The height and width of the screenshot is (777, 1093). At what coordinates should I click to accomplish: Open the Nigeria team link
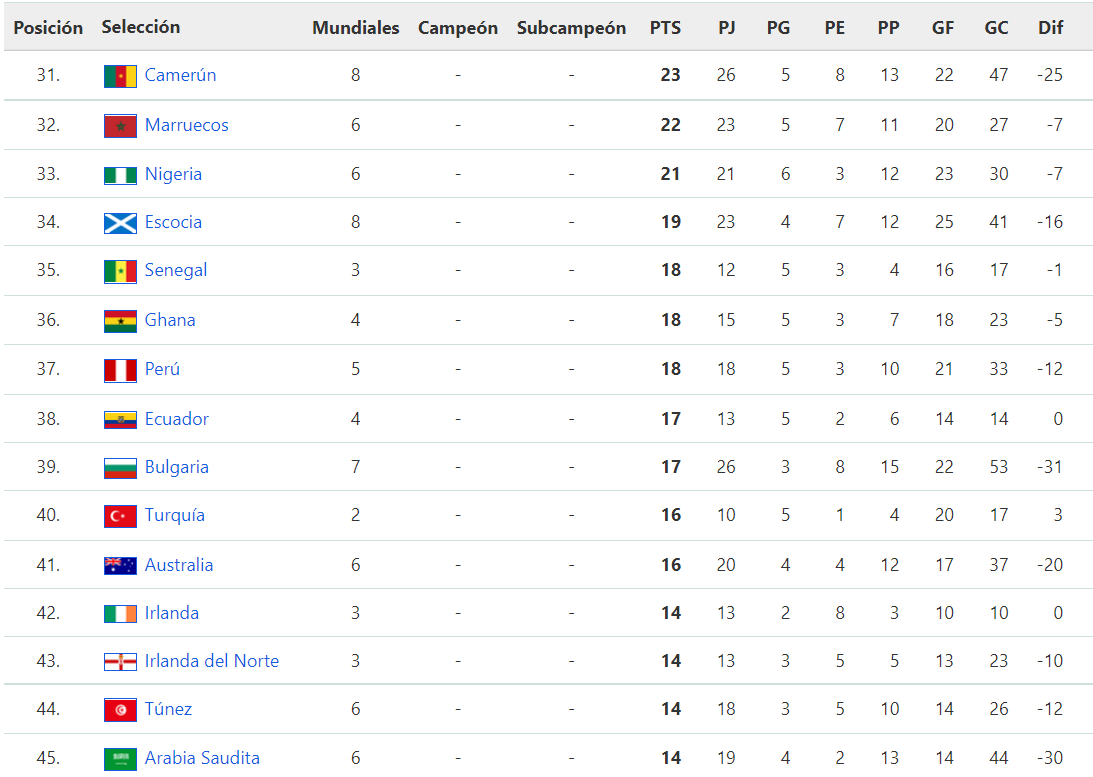(173, 174)
